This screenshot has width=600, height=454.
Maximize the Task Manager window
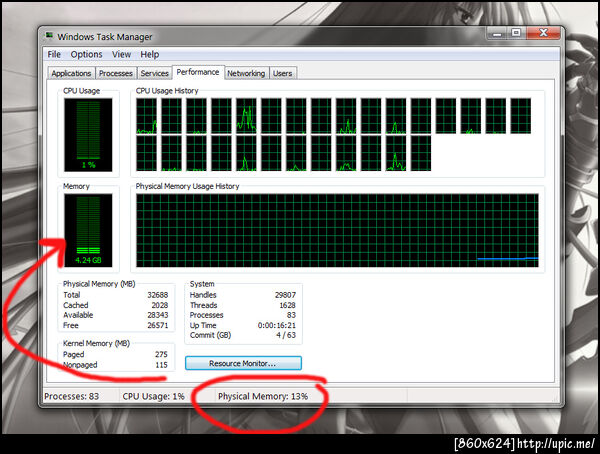516,33
